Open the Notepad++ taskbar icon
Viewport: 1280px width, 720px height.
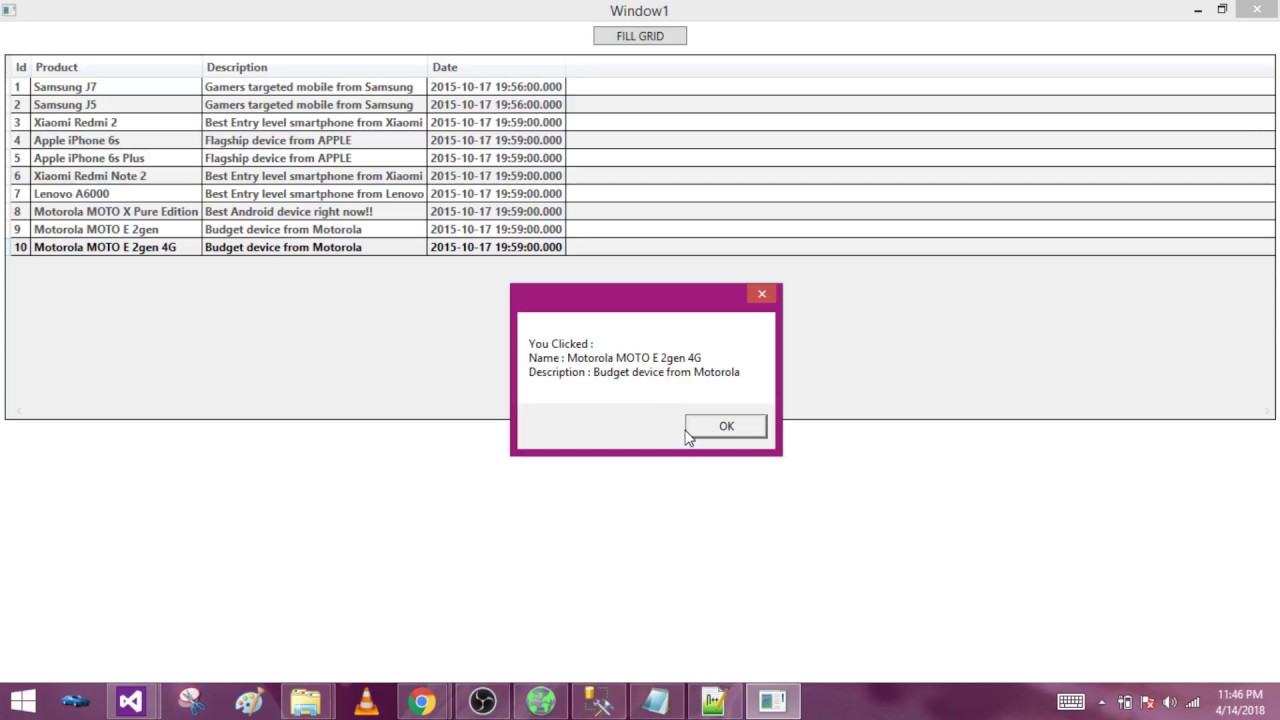tap(714, 701)
